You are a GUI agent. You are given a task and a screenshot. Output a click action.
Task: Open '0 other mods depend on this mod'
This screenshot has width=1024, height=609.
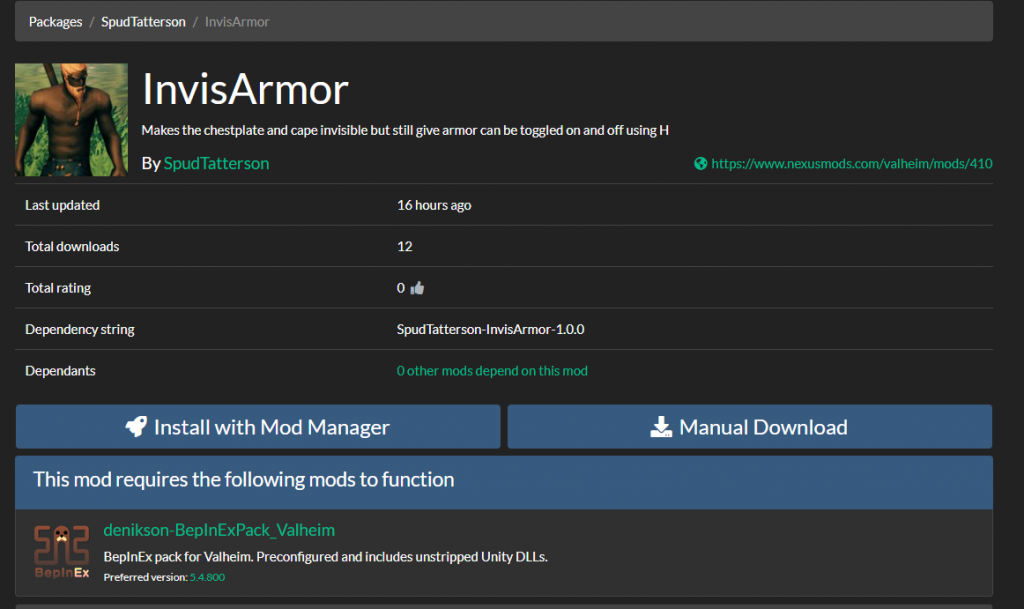(x=492, y=371)
